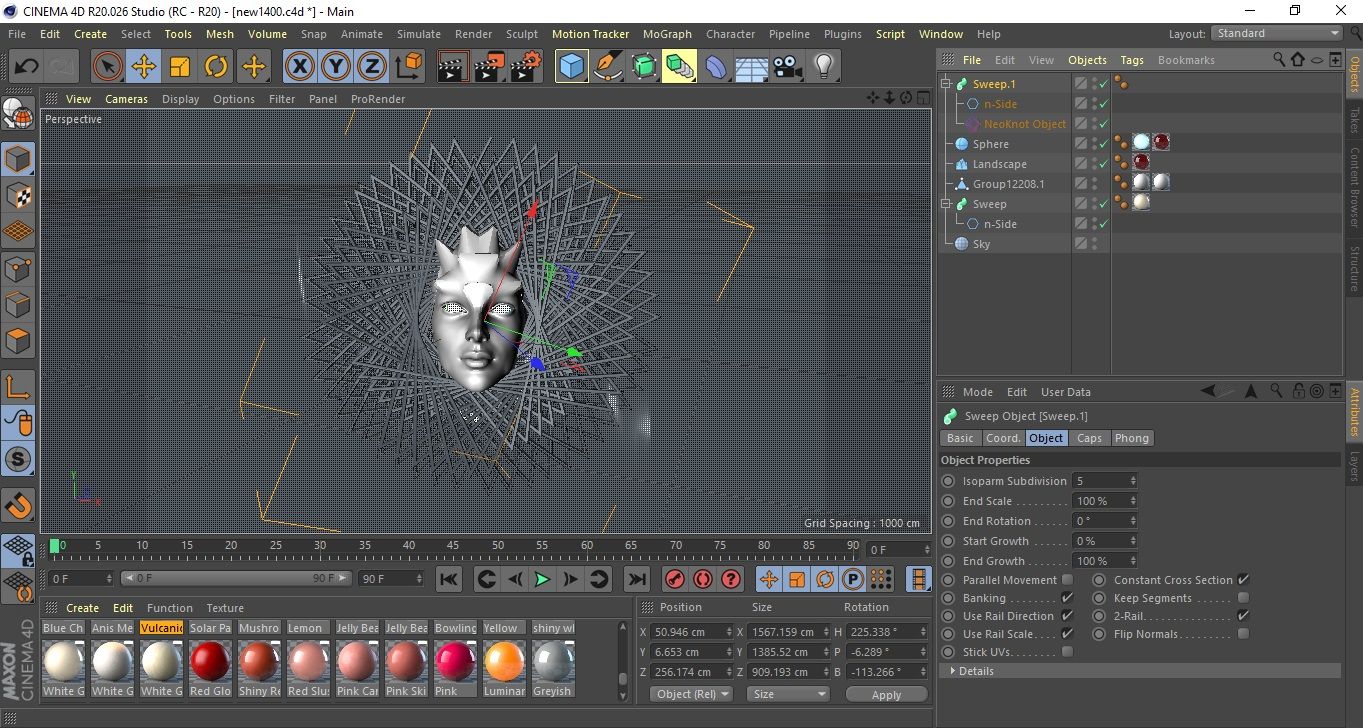Open Edit Render Settings icon
The height and width of the screenshot is (728, 1363).
[525, 67]
